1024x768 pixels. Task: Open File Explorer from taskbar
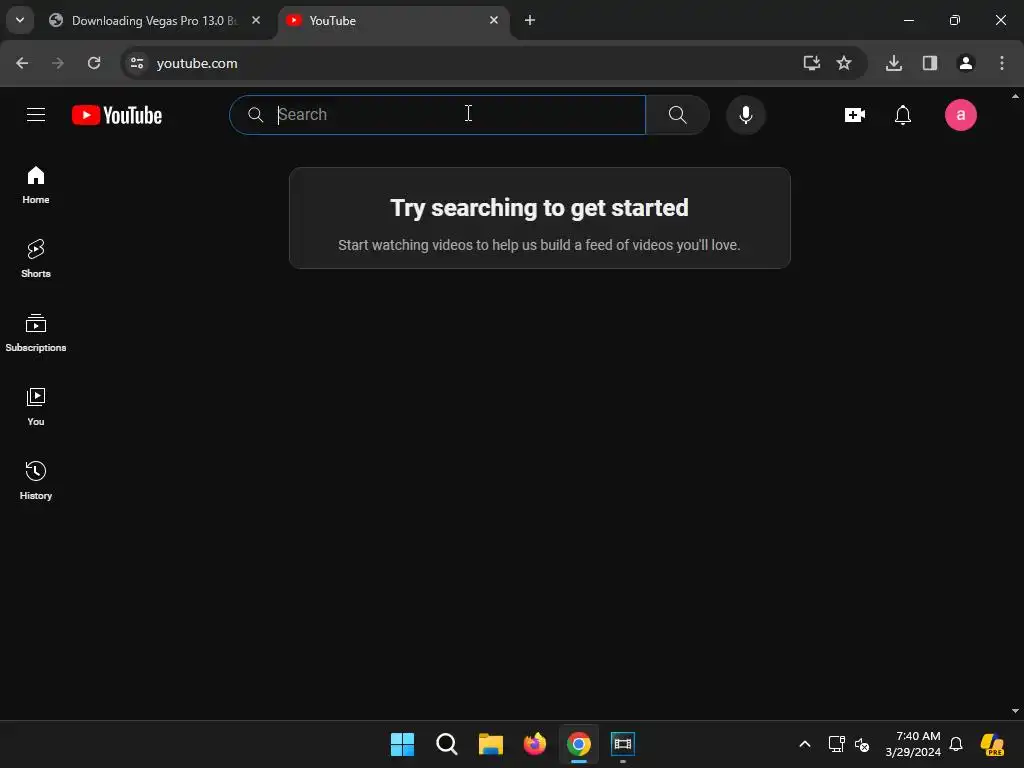click(x=490, y=744)
